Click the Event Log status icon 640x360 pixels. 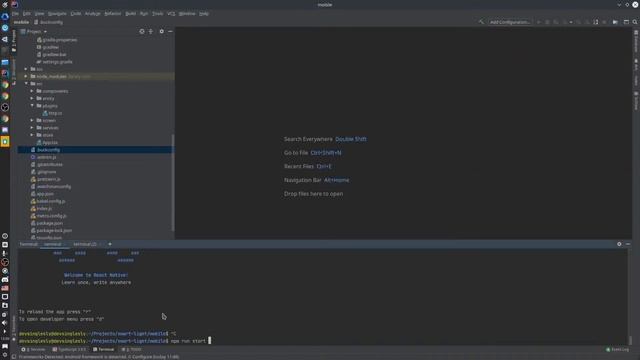[618, 349]
